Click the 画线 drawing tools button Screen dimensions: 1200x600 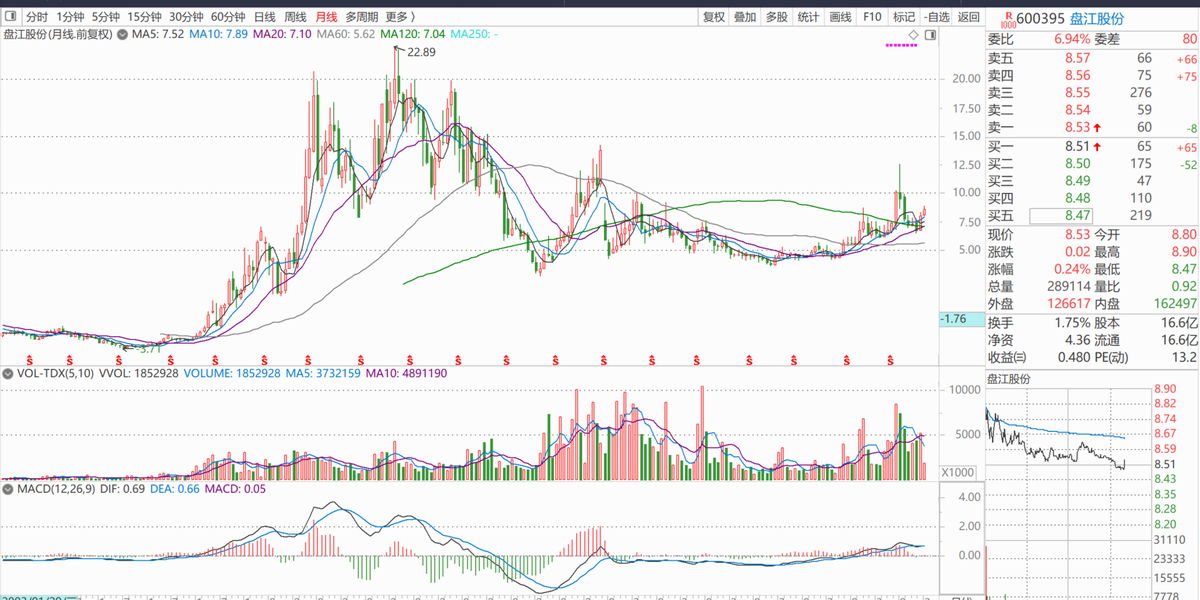click(840, 17)
